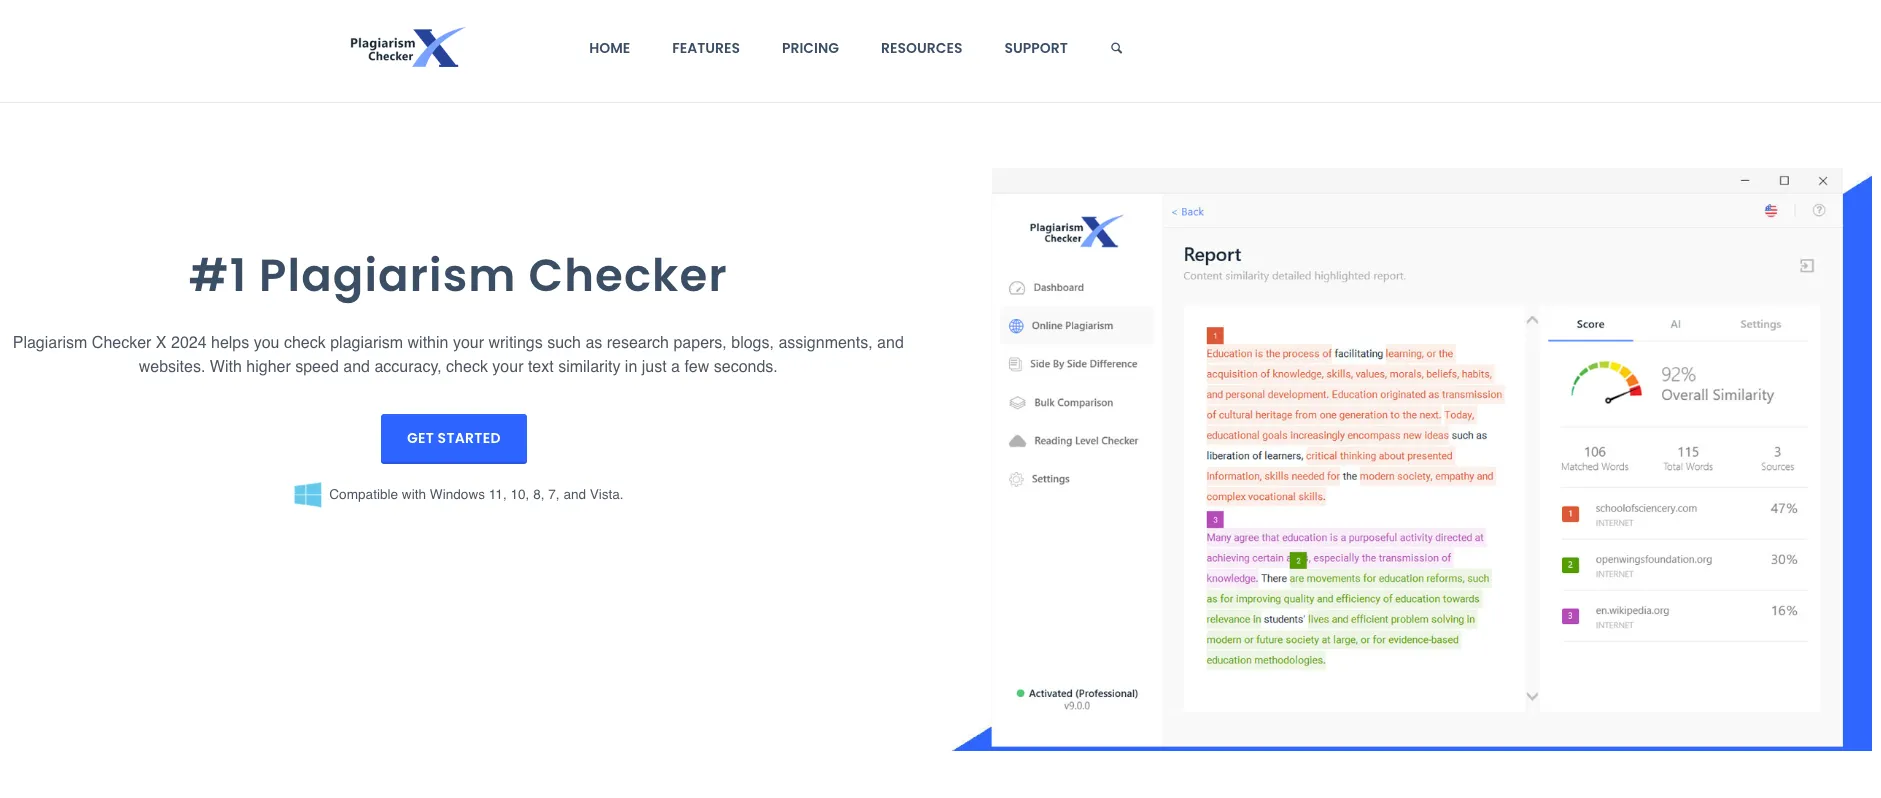Viewport: 1881px width, 798px height.
Task: Click the similarity gauge meter graphic
Action: 1607,384
